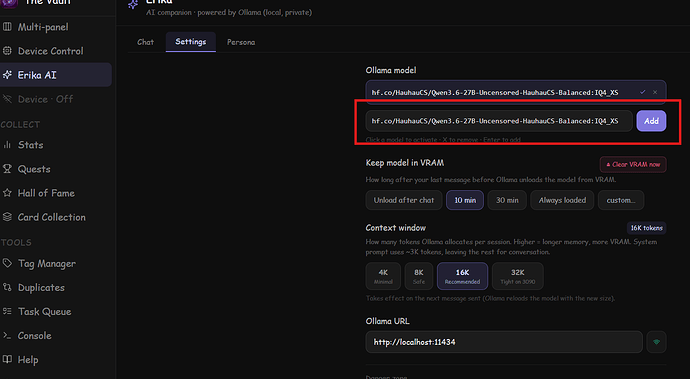The height and width of the screenshot is (379, 690).
Task: Select the 8K Safe context window
Action: tap(419, 276)
